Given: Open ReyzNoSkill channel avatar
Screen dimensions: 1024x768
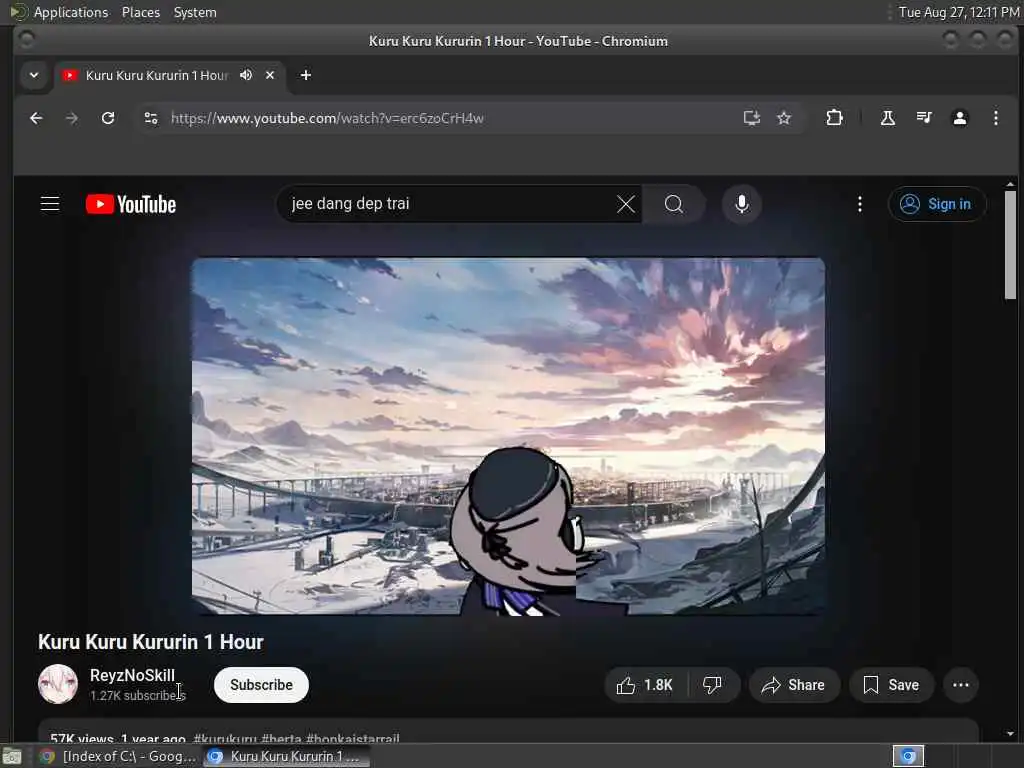Looking at the screenshot, I should [57, 684].
